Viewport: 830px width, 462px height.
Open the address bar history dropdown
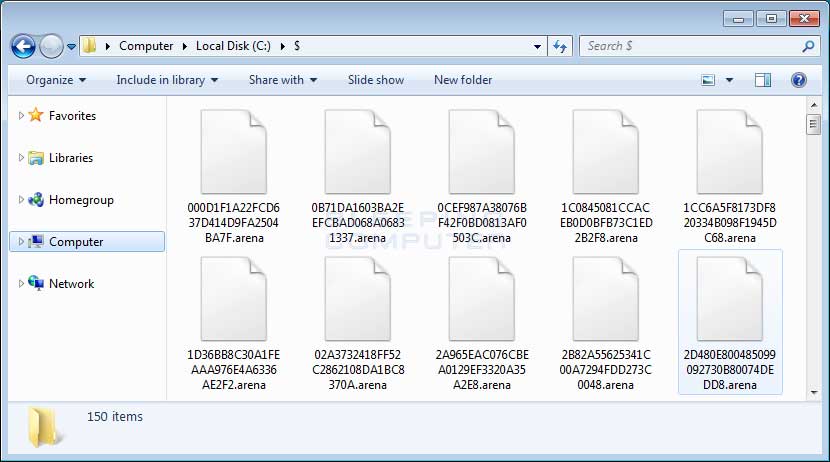click(537, 47)
